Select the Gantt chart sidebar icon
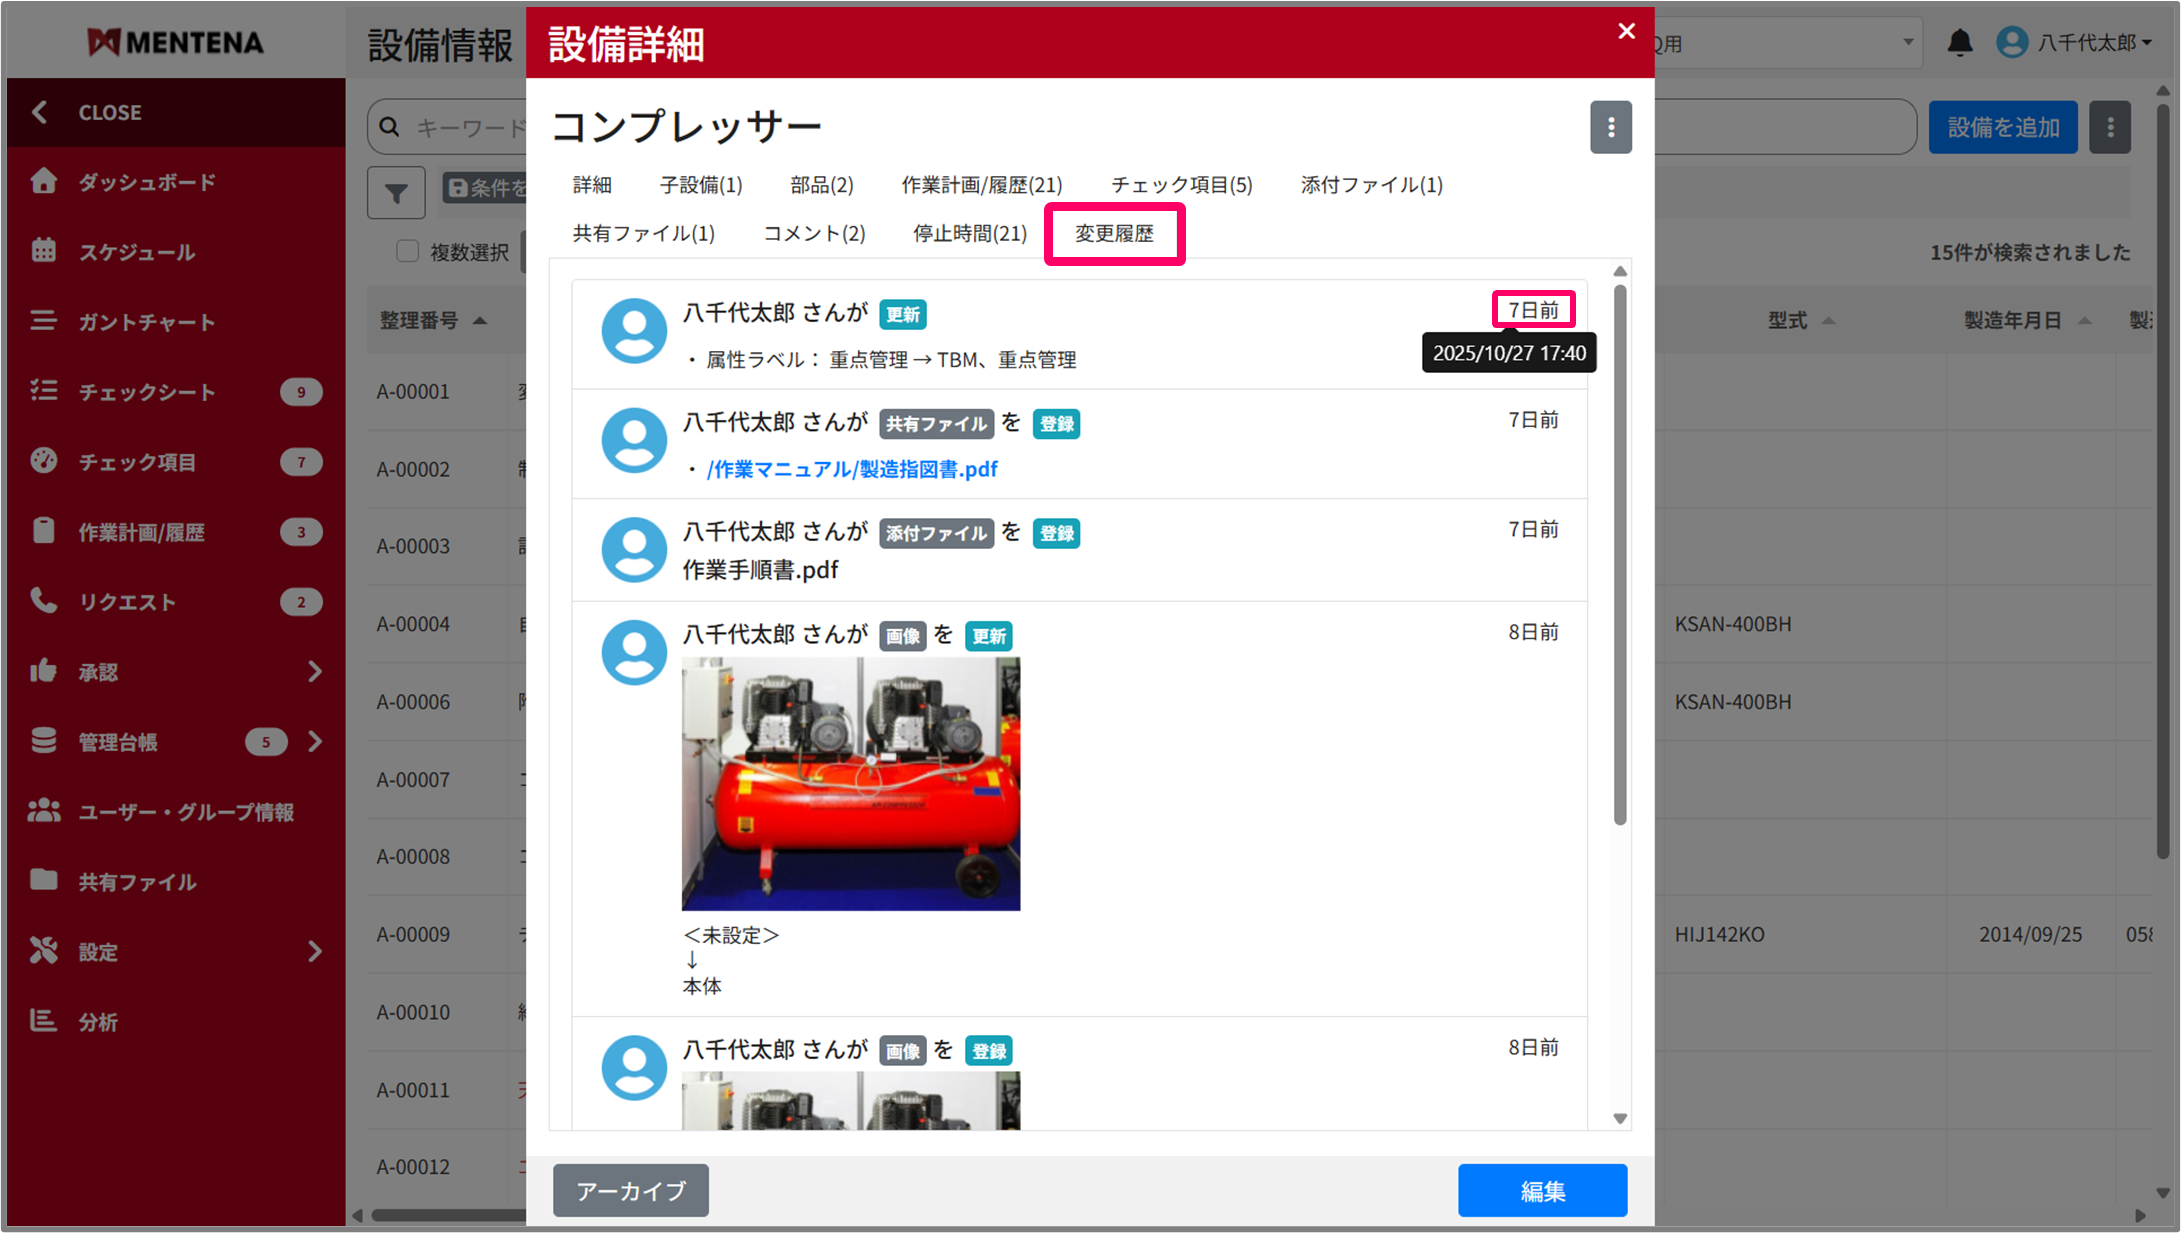The width and height of the screenshot is (2181, 1233). (43, 321)
